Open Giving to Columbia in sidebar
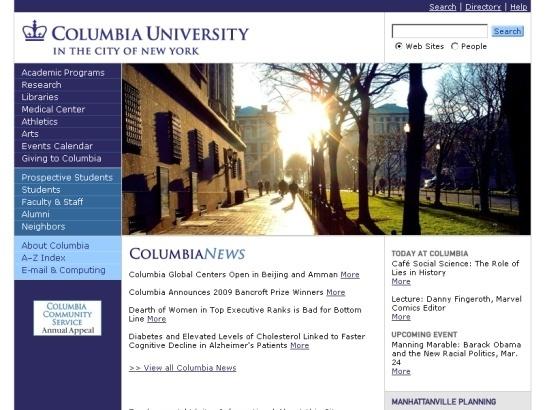Viewport: 545px width, 410px height. click(x=62, y=158)
